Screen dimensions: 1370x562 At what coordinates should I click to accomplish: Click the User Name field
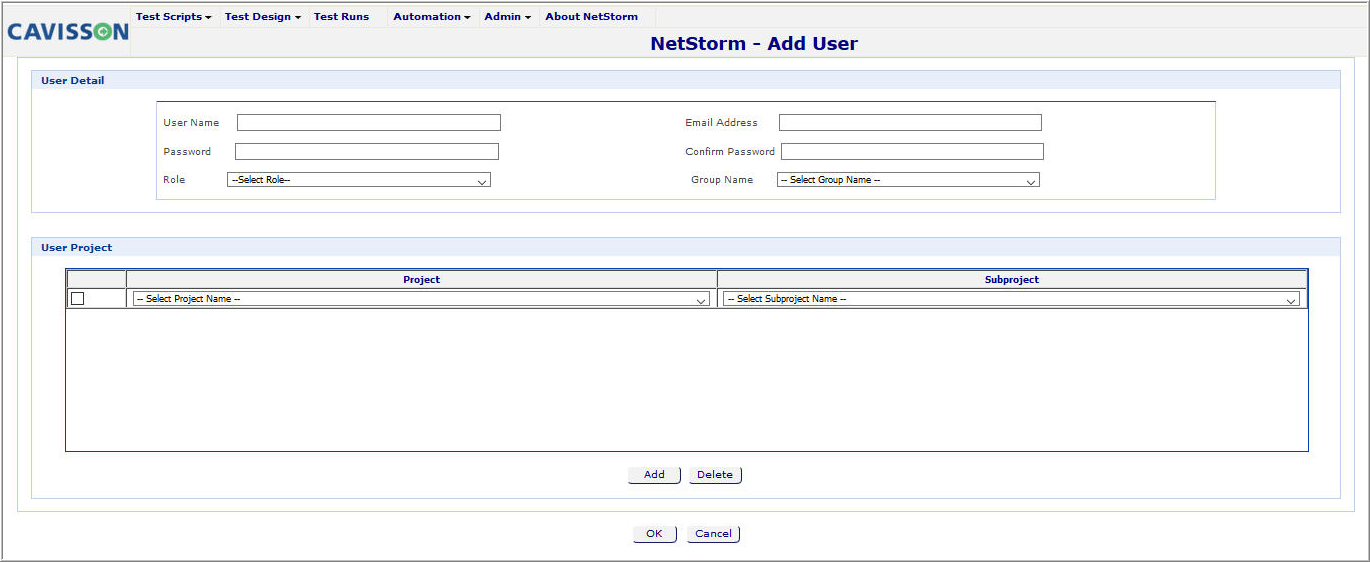(369, 123)
